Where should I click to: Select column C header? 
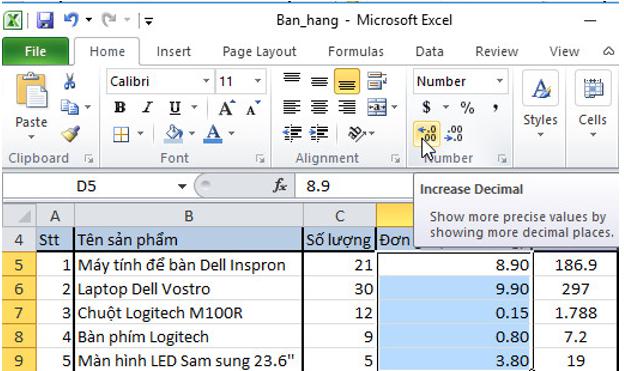click(x=339, y=216)
